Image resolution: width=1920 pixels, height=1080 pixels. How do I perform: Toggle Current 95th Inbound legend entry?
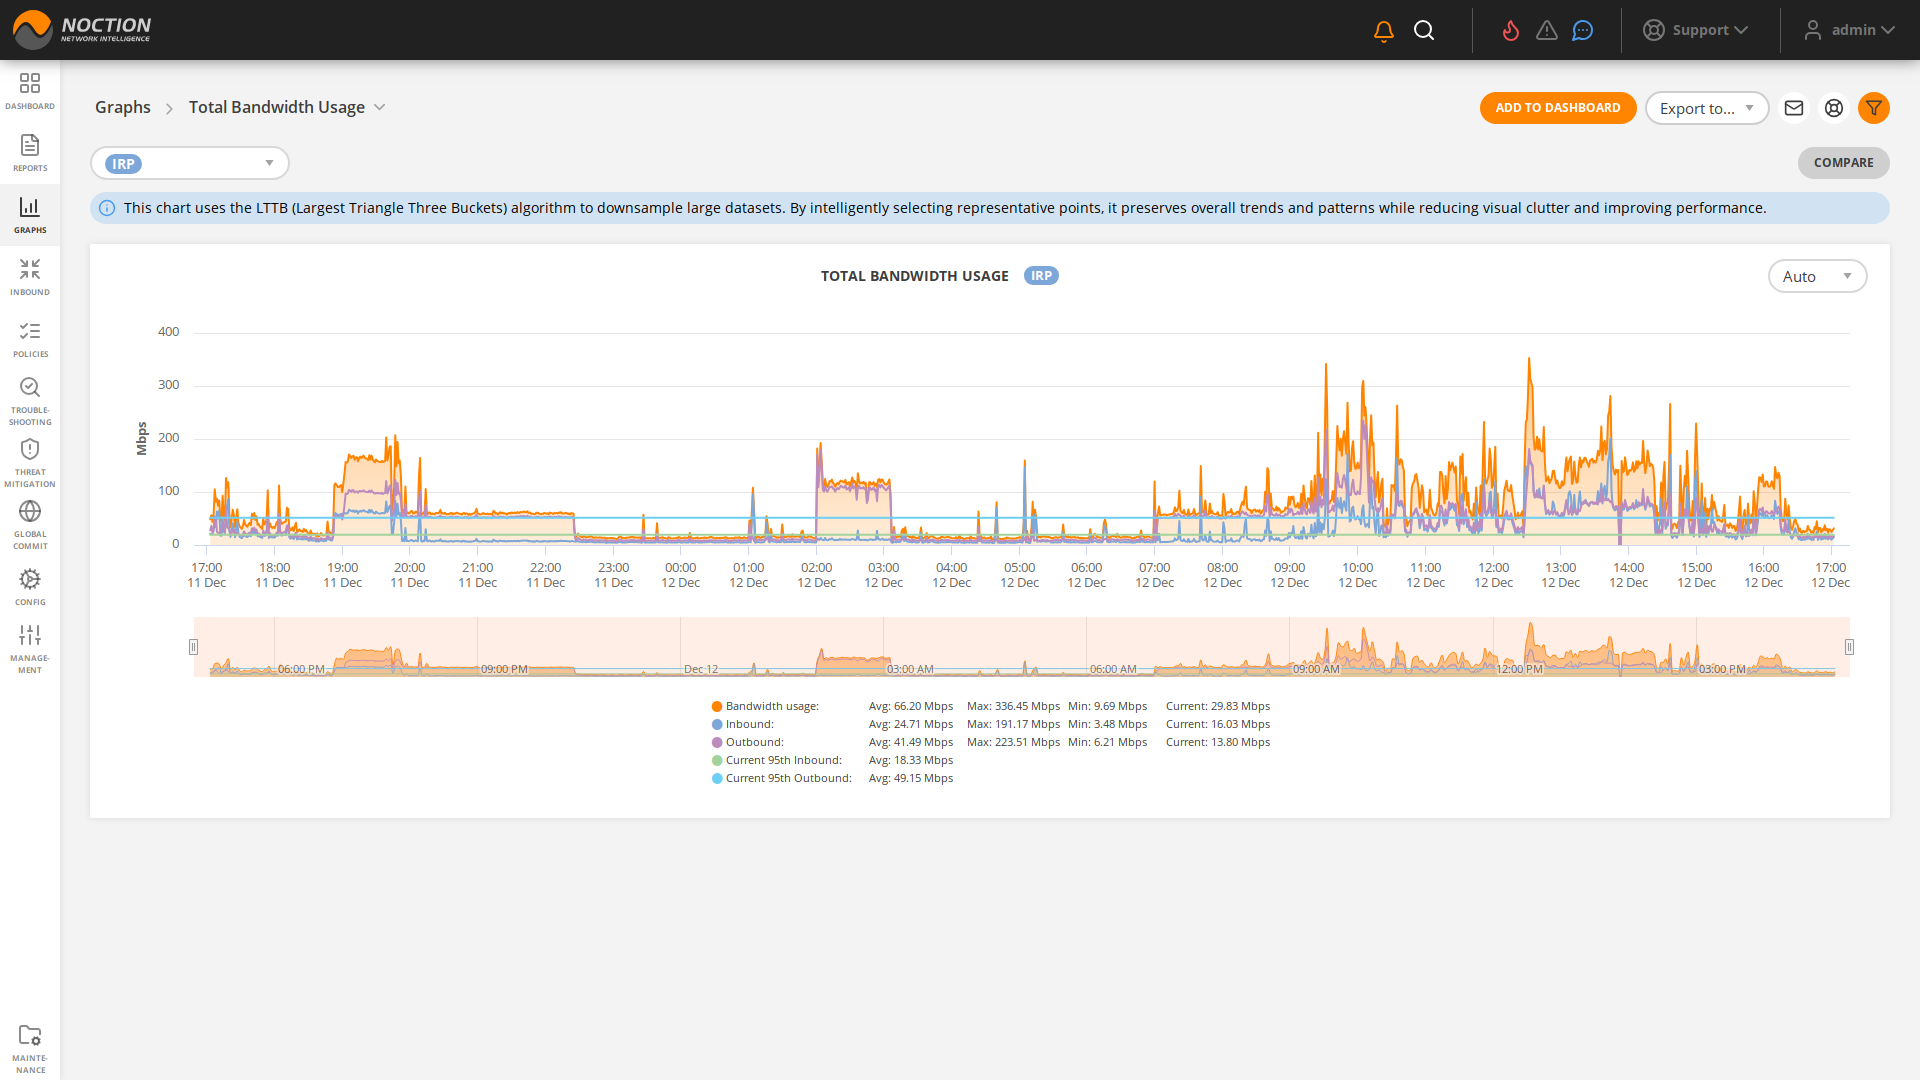[x=783, y=760]
